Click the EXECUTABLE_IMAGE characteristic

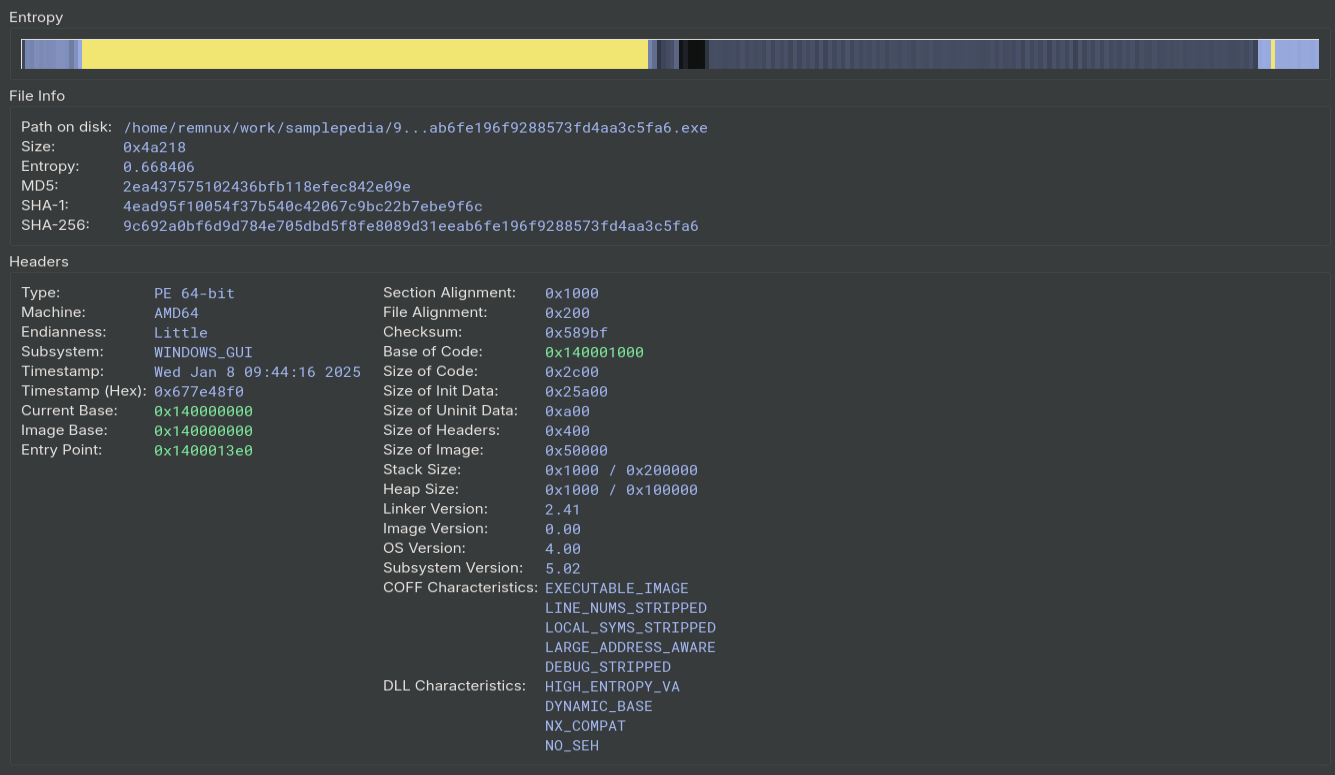617,588
